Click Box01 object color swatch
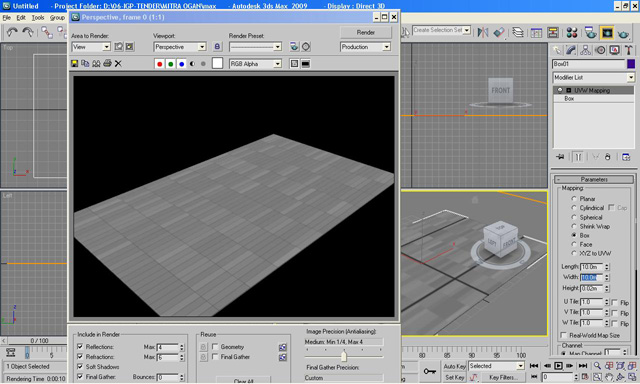Viewport: 640px width, 384px height. [631, 64]
